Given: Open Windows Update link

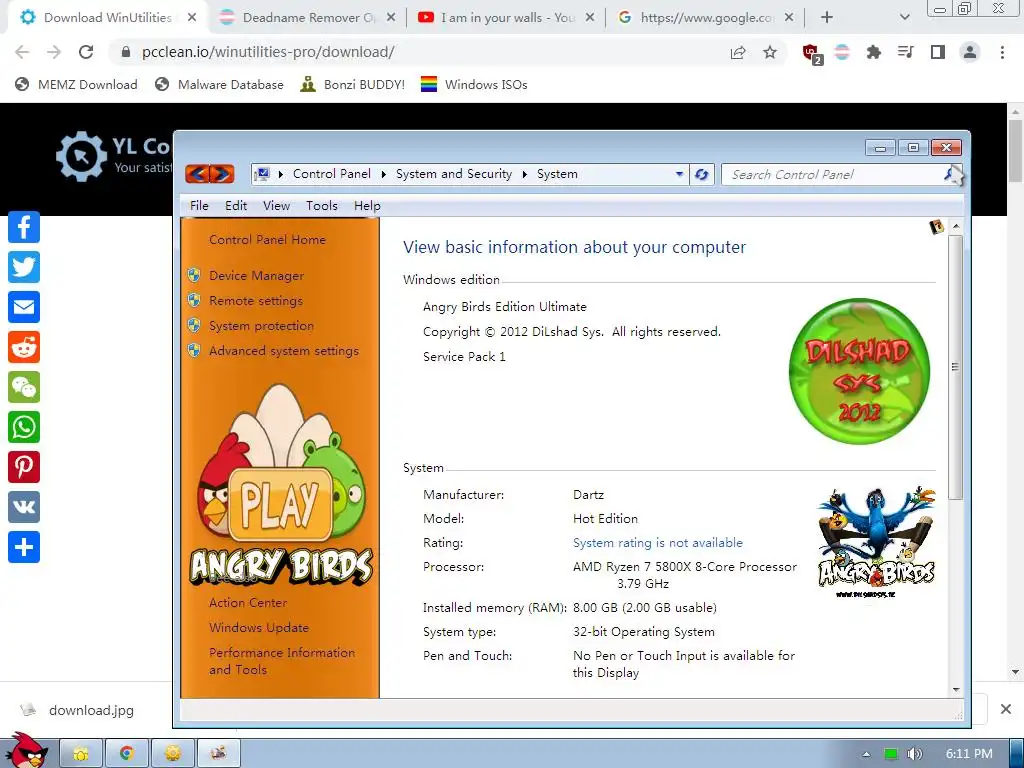Looking at the screenshot, I should click(x=259, y=628).
